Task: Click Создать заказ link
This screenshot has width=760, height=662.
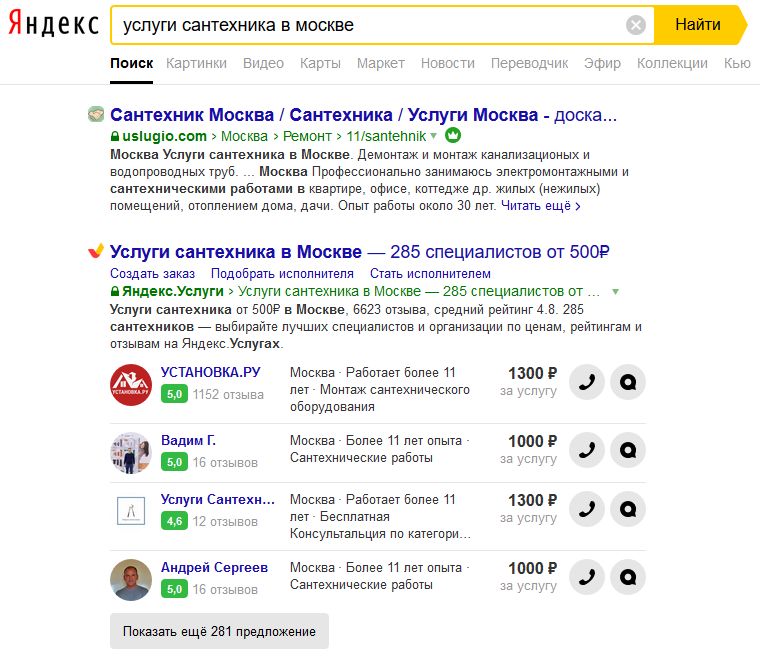Action: pyautogui.click(x=152, y=274)
